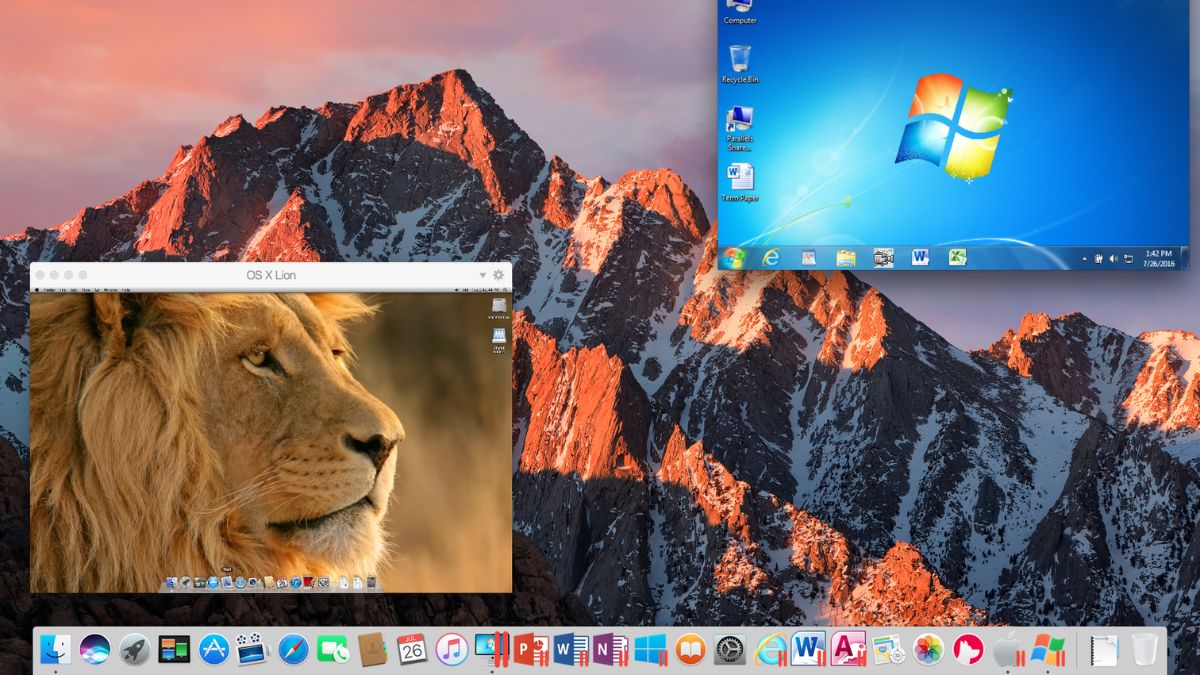Select Term Paper document on Windows desktop

click(x=740, y=183)
